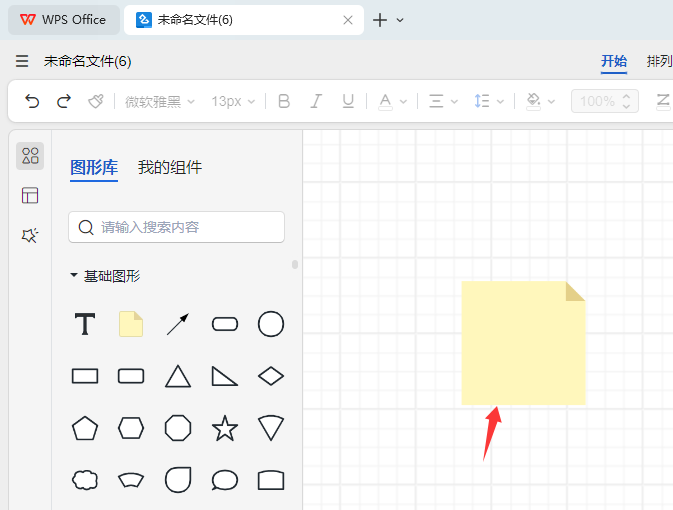Select the pill rounded shape
673x510 pixels.
pyautogui.click(x=224, y=324)
